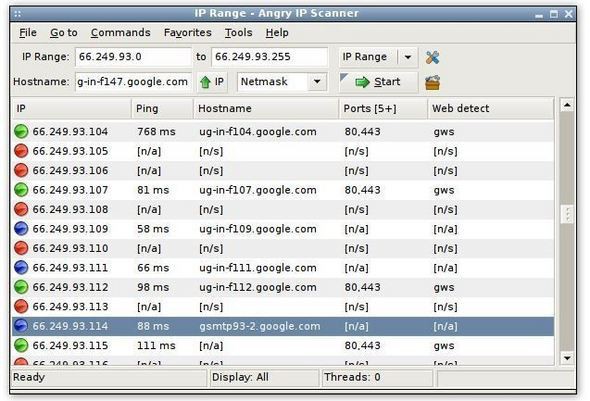This screenshot has height=401, width=590.
Task: Click the blue status icon for 66.249.93.109
Action: click(x=21, y=229)
